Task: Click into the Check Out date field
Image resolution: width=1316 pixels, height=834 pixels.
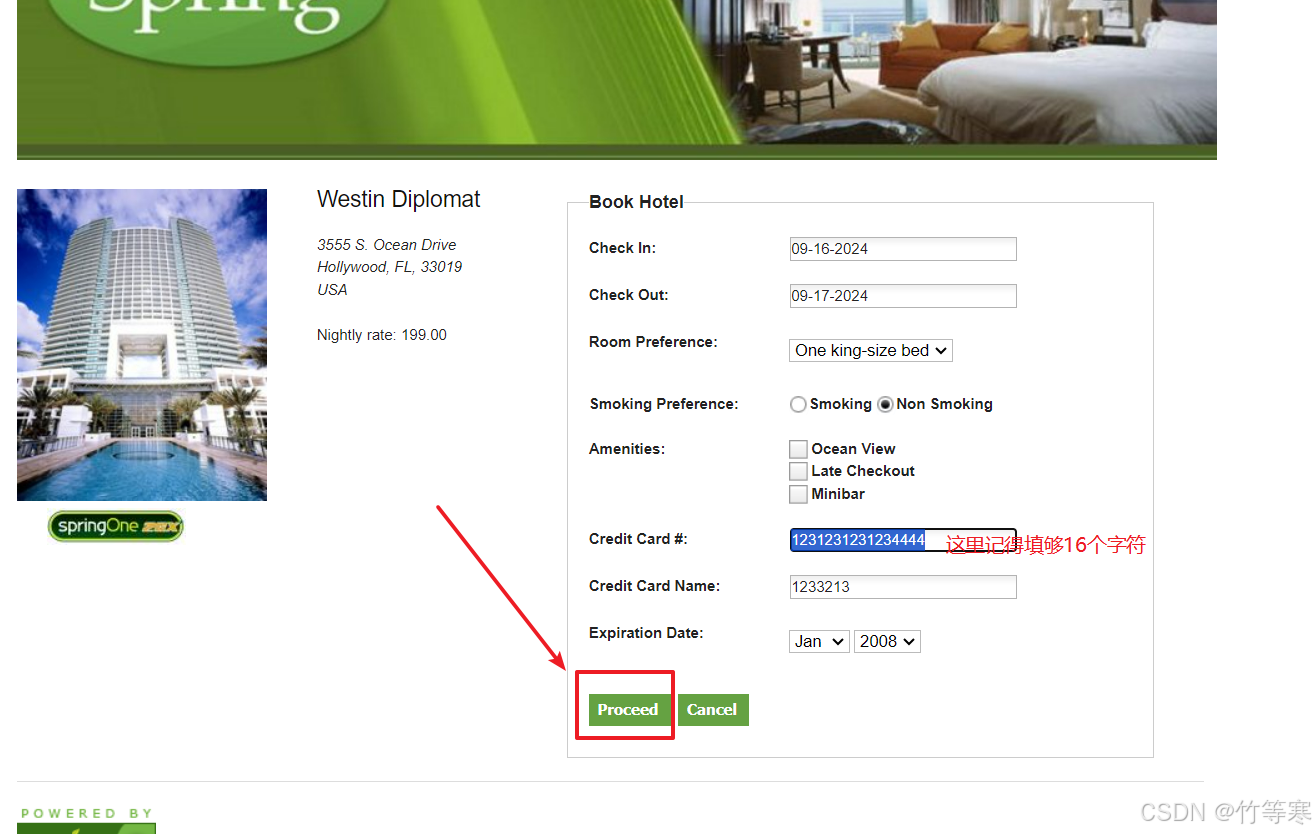Action: [x=902, y=296]
